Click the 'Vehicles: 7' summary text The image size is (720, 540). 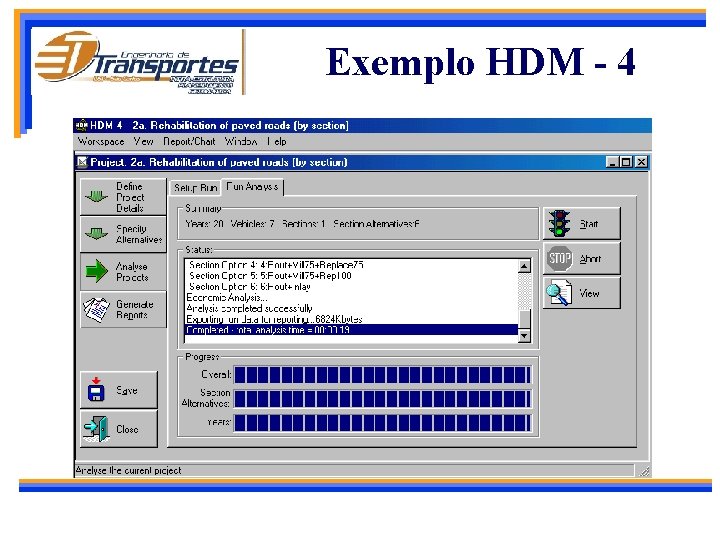[x=253, y=224]
